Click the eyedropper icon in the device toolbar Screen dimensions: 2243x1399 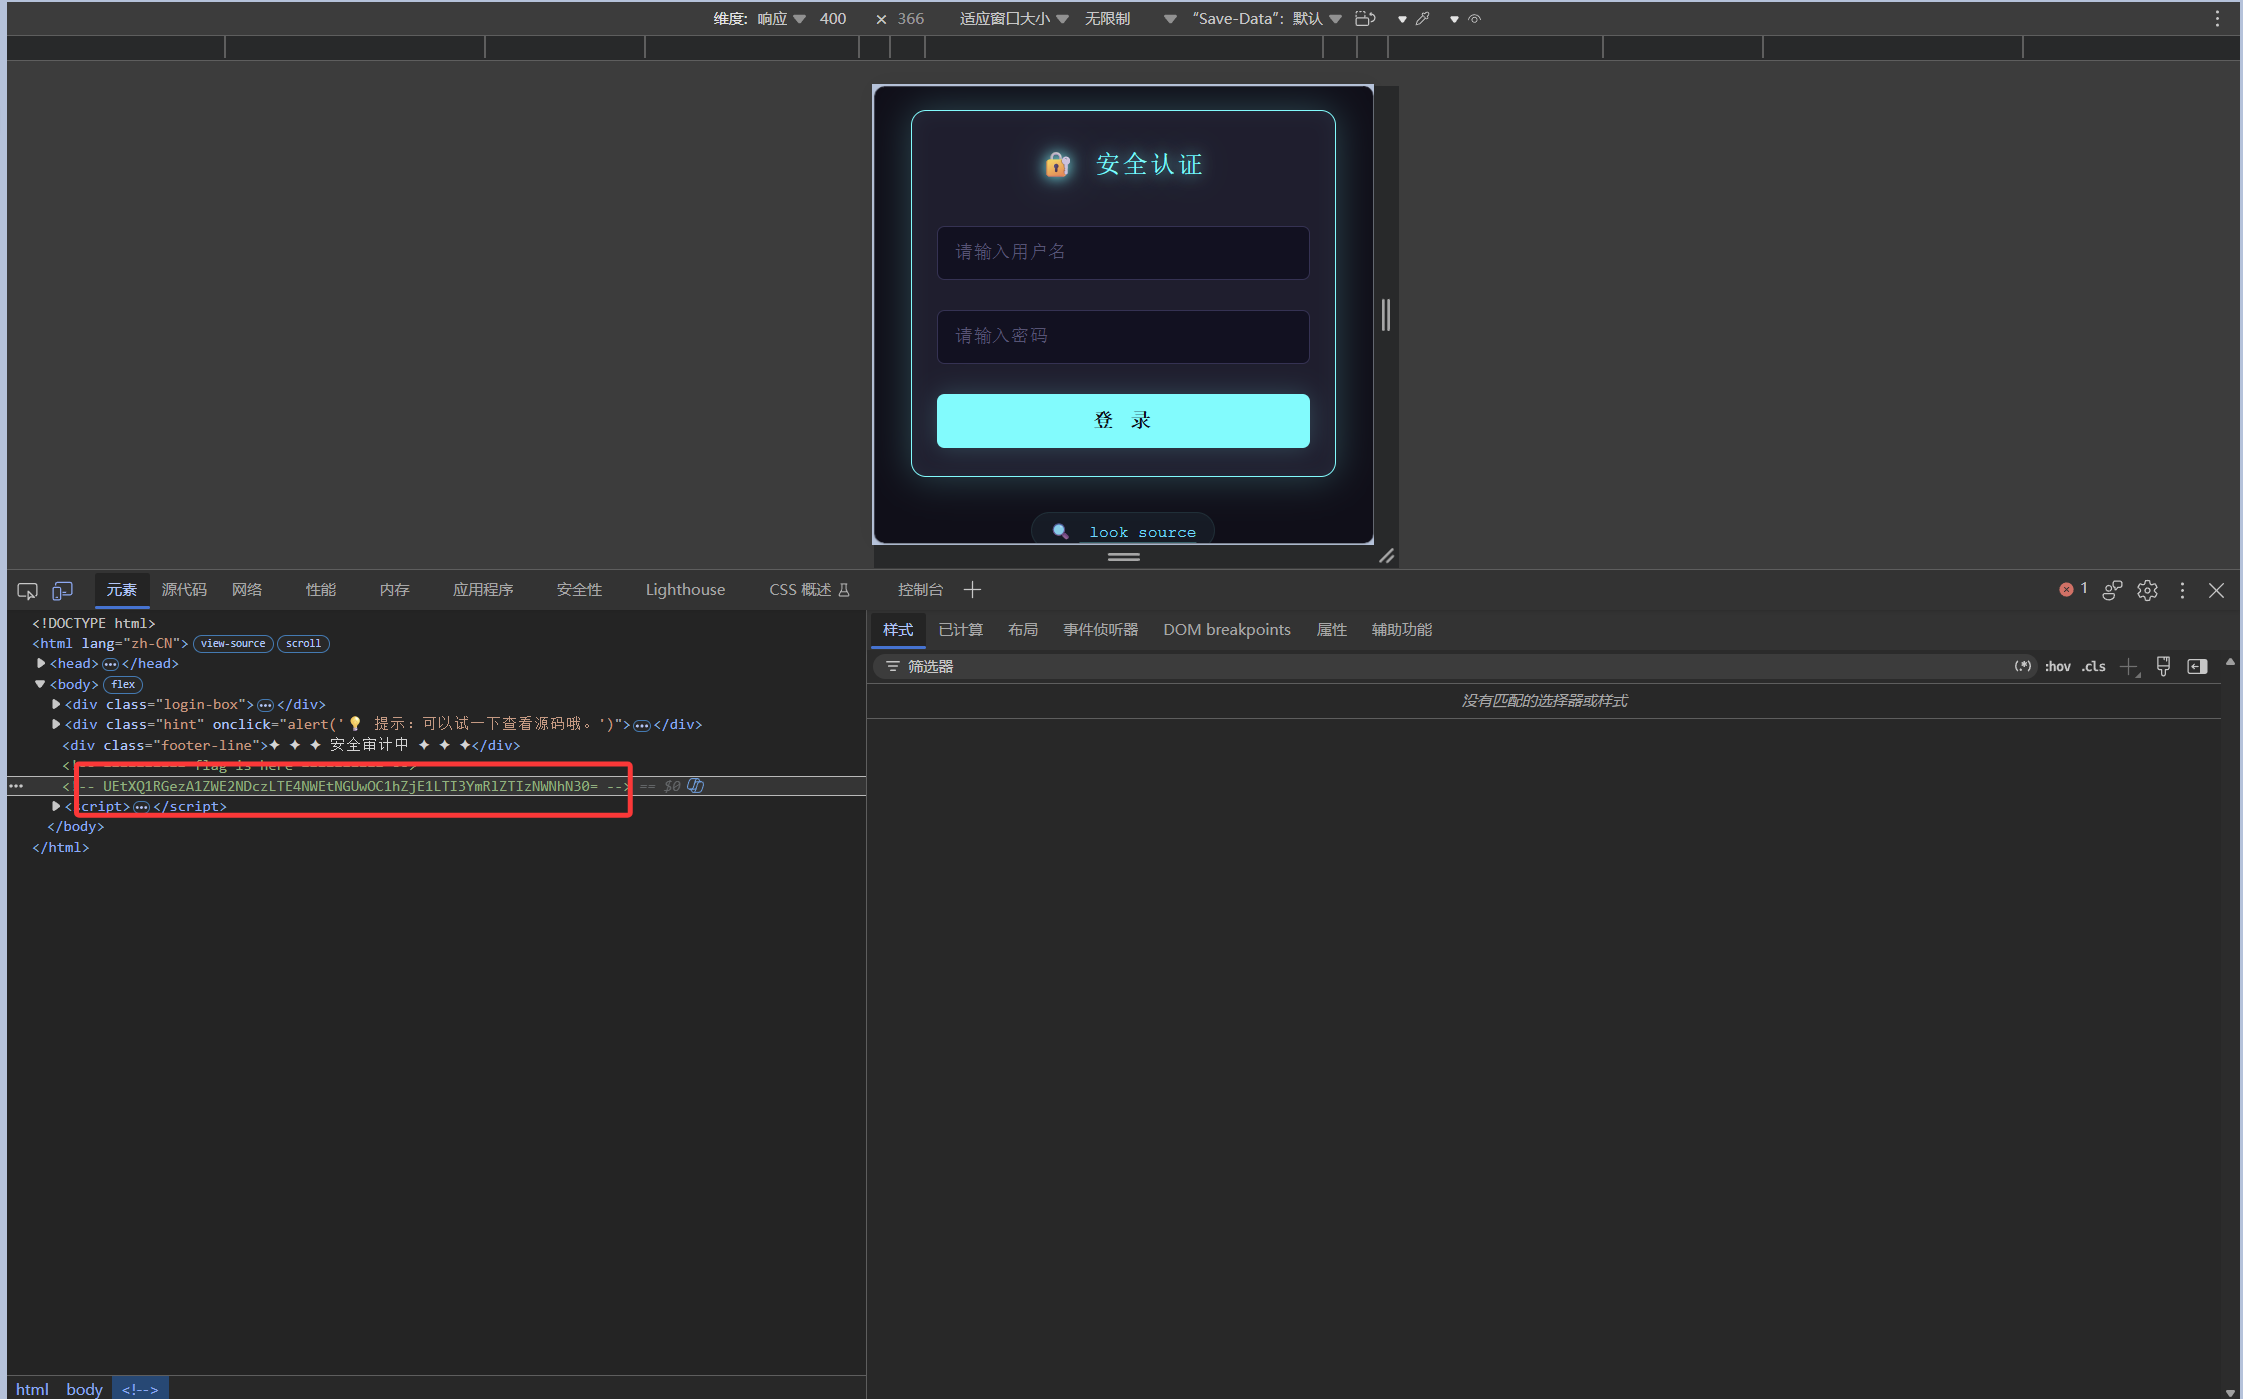[1422, 18]
